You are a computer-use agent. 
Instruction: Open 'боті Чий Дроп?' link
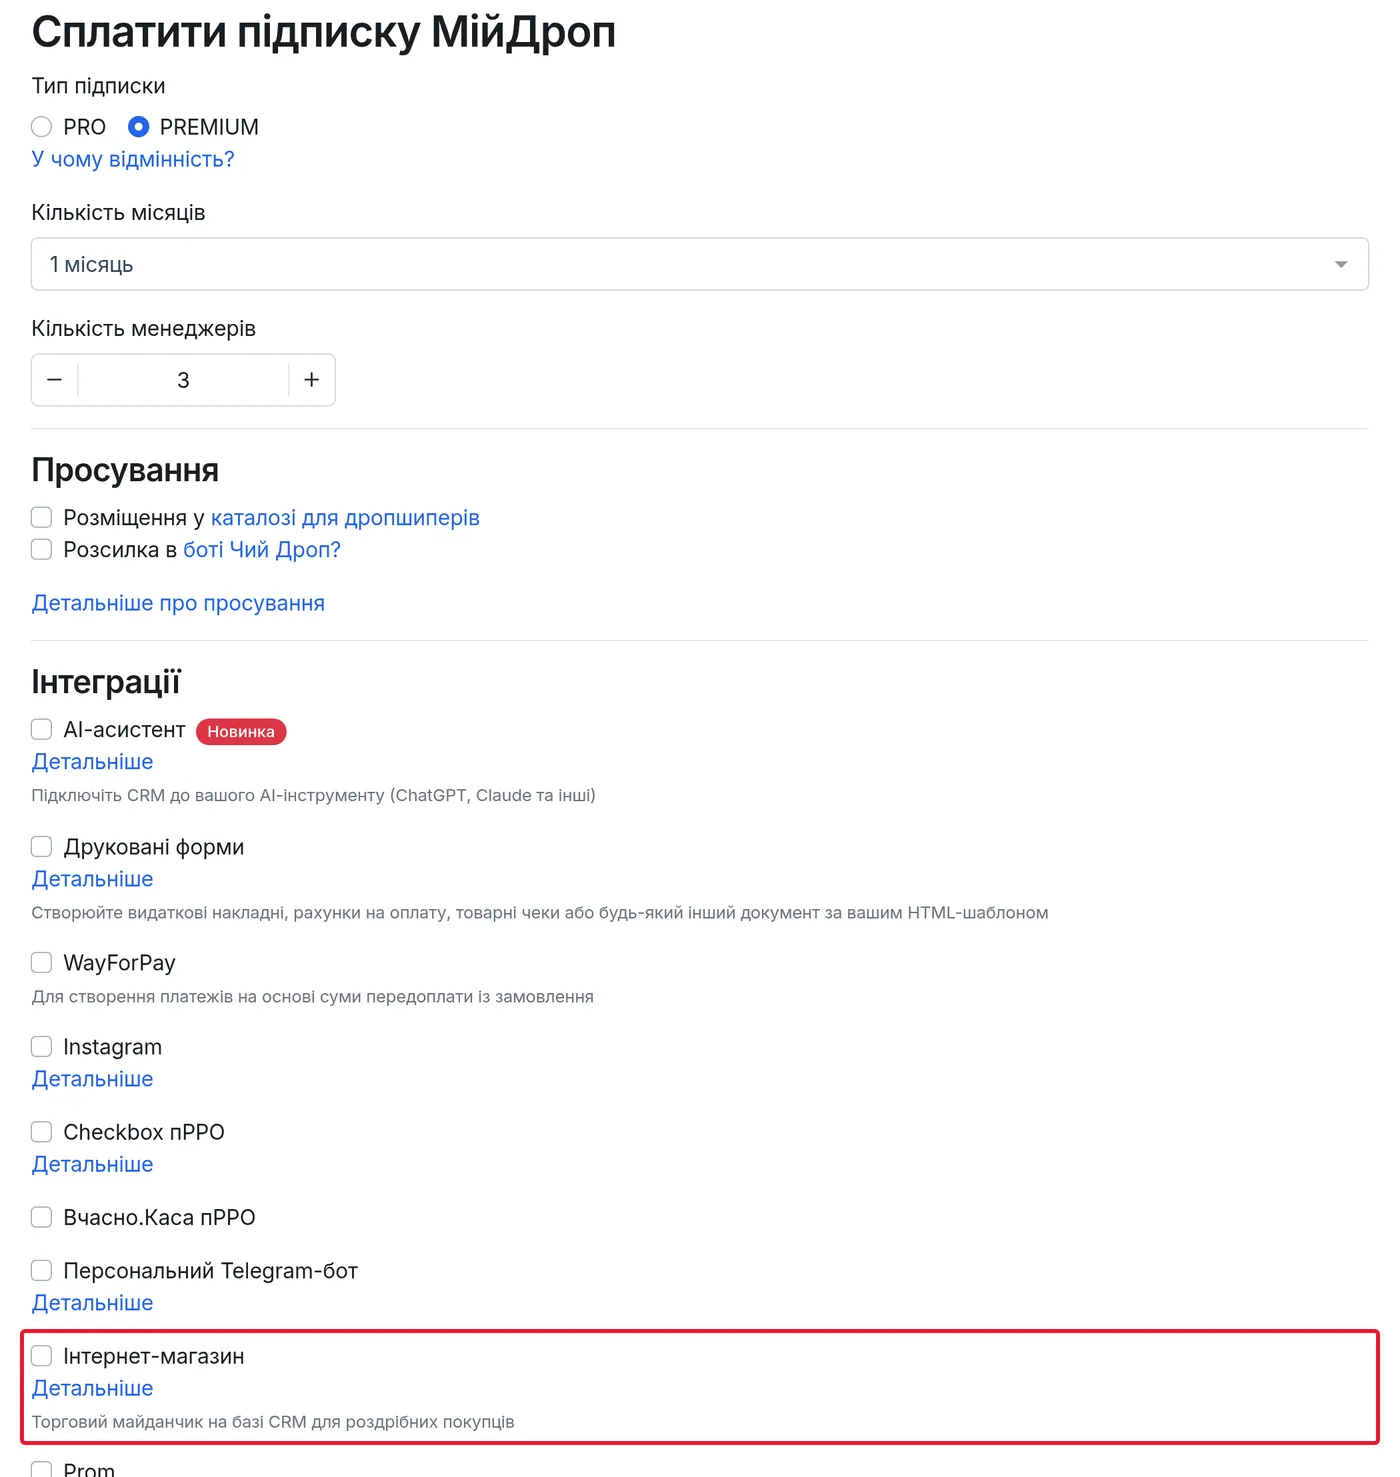tap(262, 550)
